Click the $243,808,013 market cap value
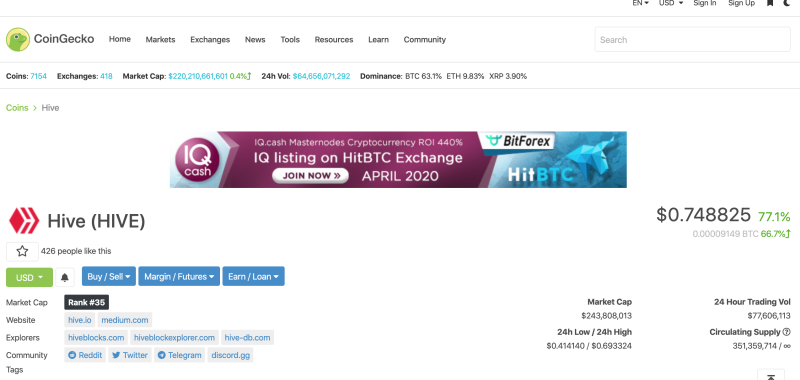The height and width of the screenshot is (380, 800). tap(606, 316)
